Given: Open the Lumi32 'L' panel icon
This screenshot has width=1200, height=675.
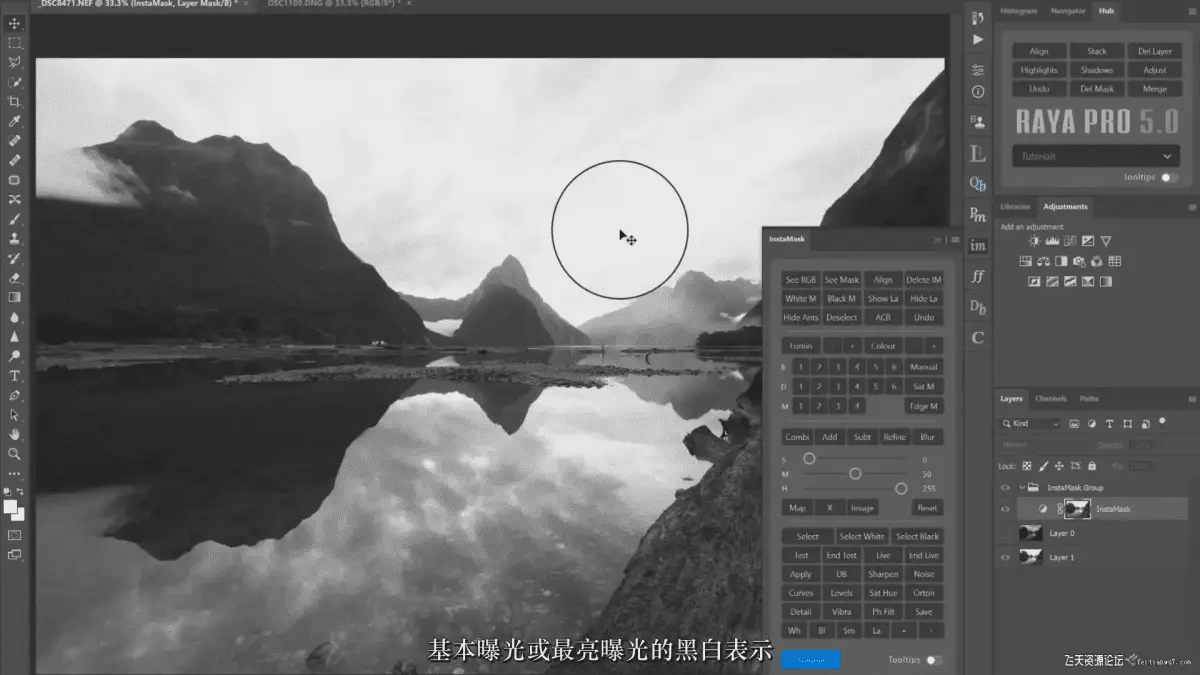Looking at the screenshot, I should [978, 154].
